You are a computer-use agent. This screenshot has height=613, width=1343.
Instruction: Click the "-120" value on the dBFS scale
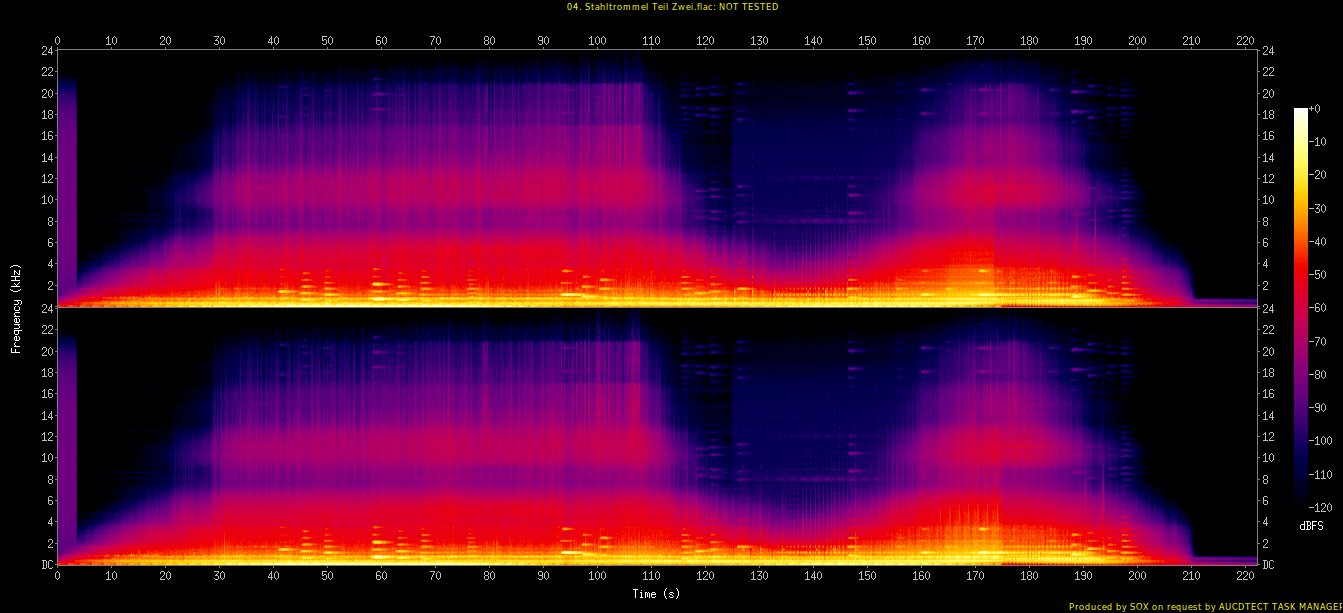[x=1323, y=506]
